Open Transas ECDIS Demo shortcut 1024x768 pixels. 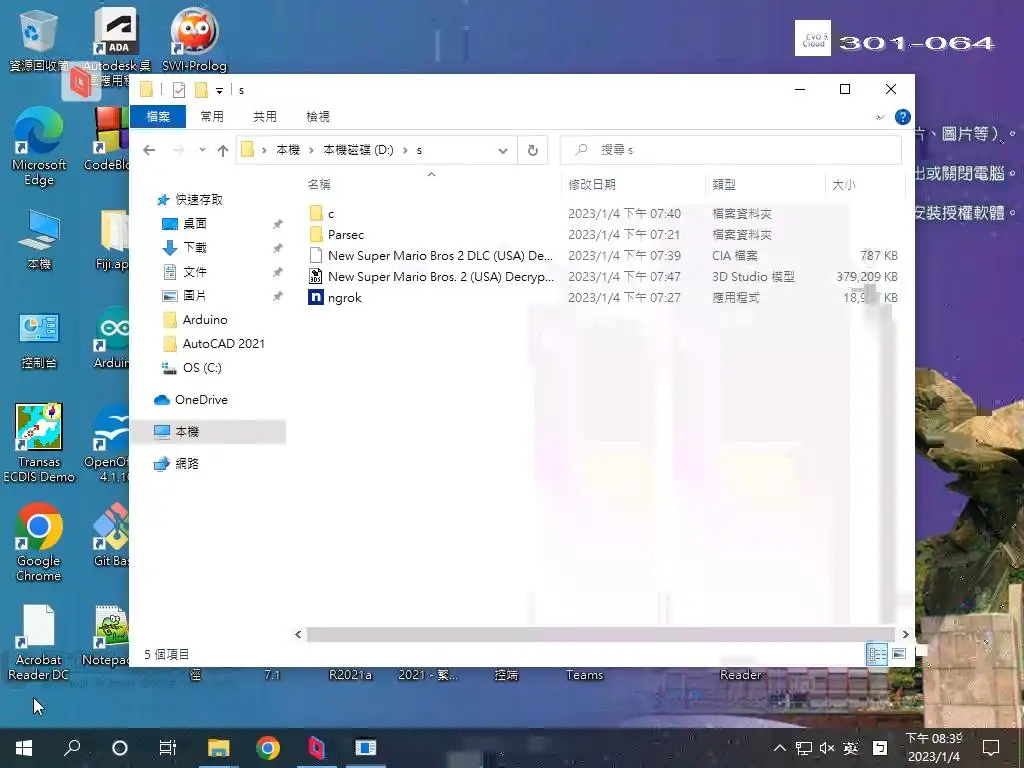coord(39,443)
